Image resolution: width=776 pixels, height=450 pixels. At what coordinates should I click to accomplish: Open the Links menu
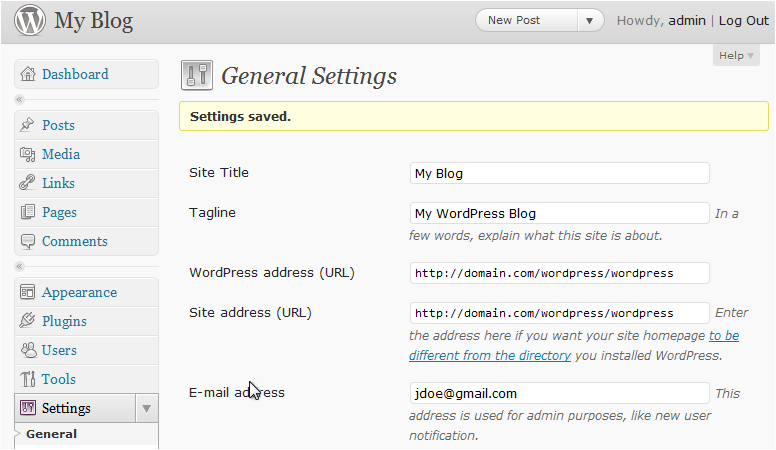[58, 183]
